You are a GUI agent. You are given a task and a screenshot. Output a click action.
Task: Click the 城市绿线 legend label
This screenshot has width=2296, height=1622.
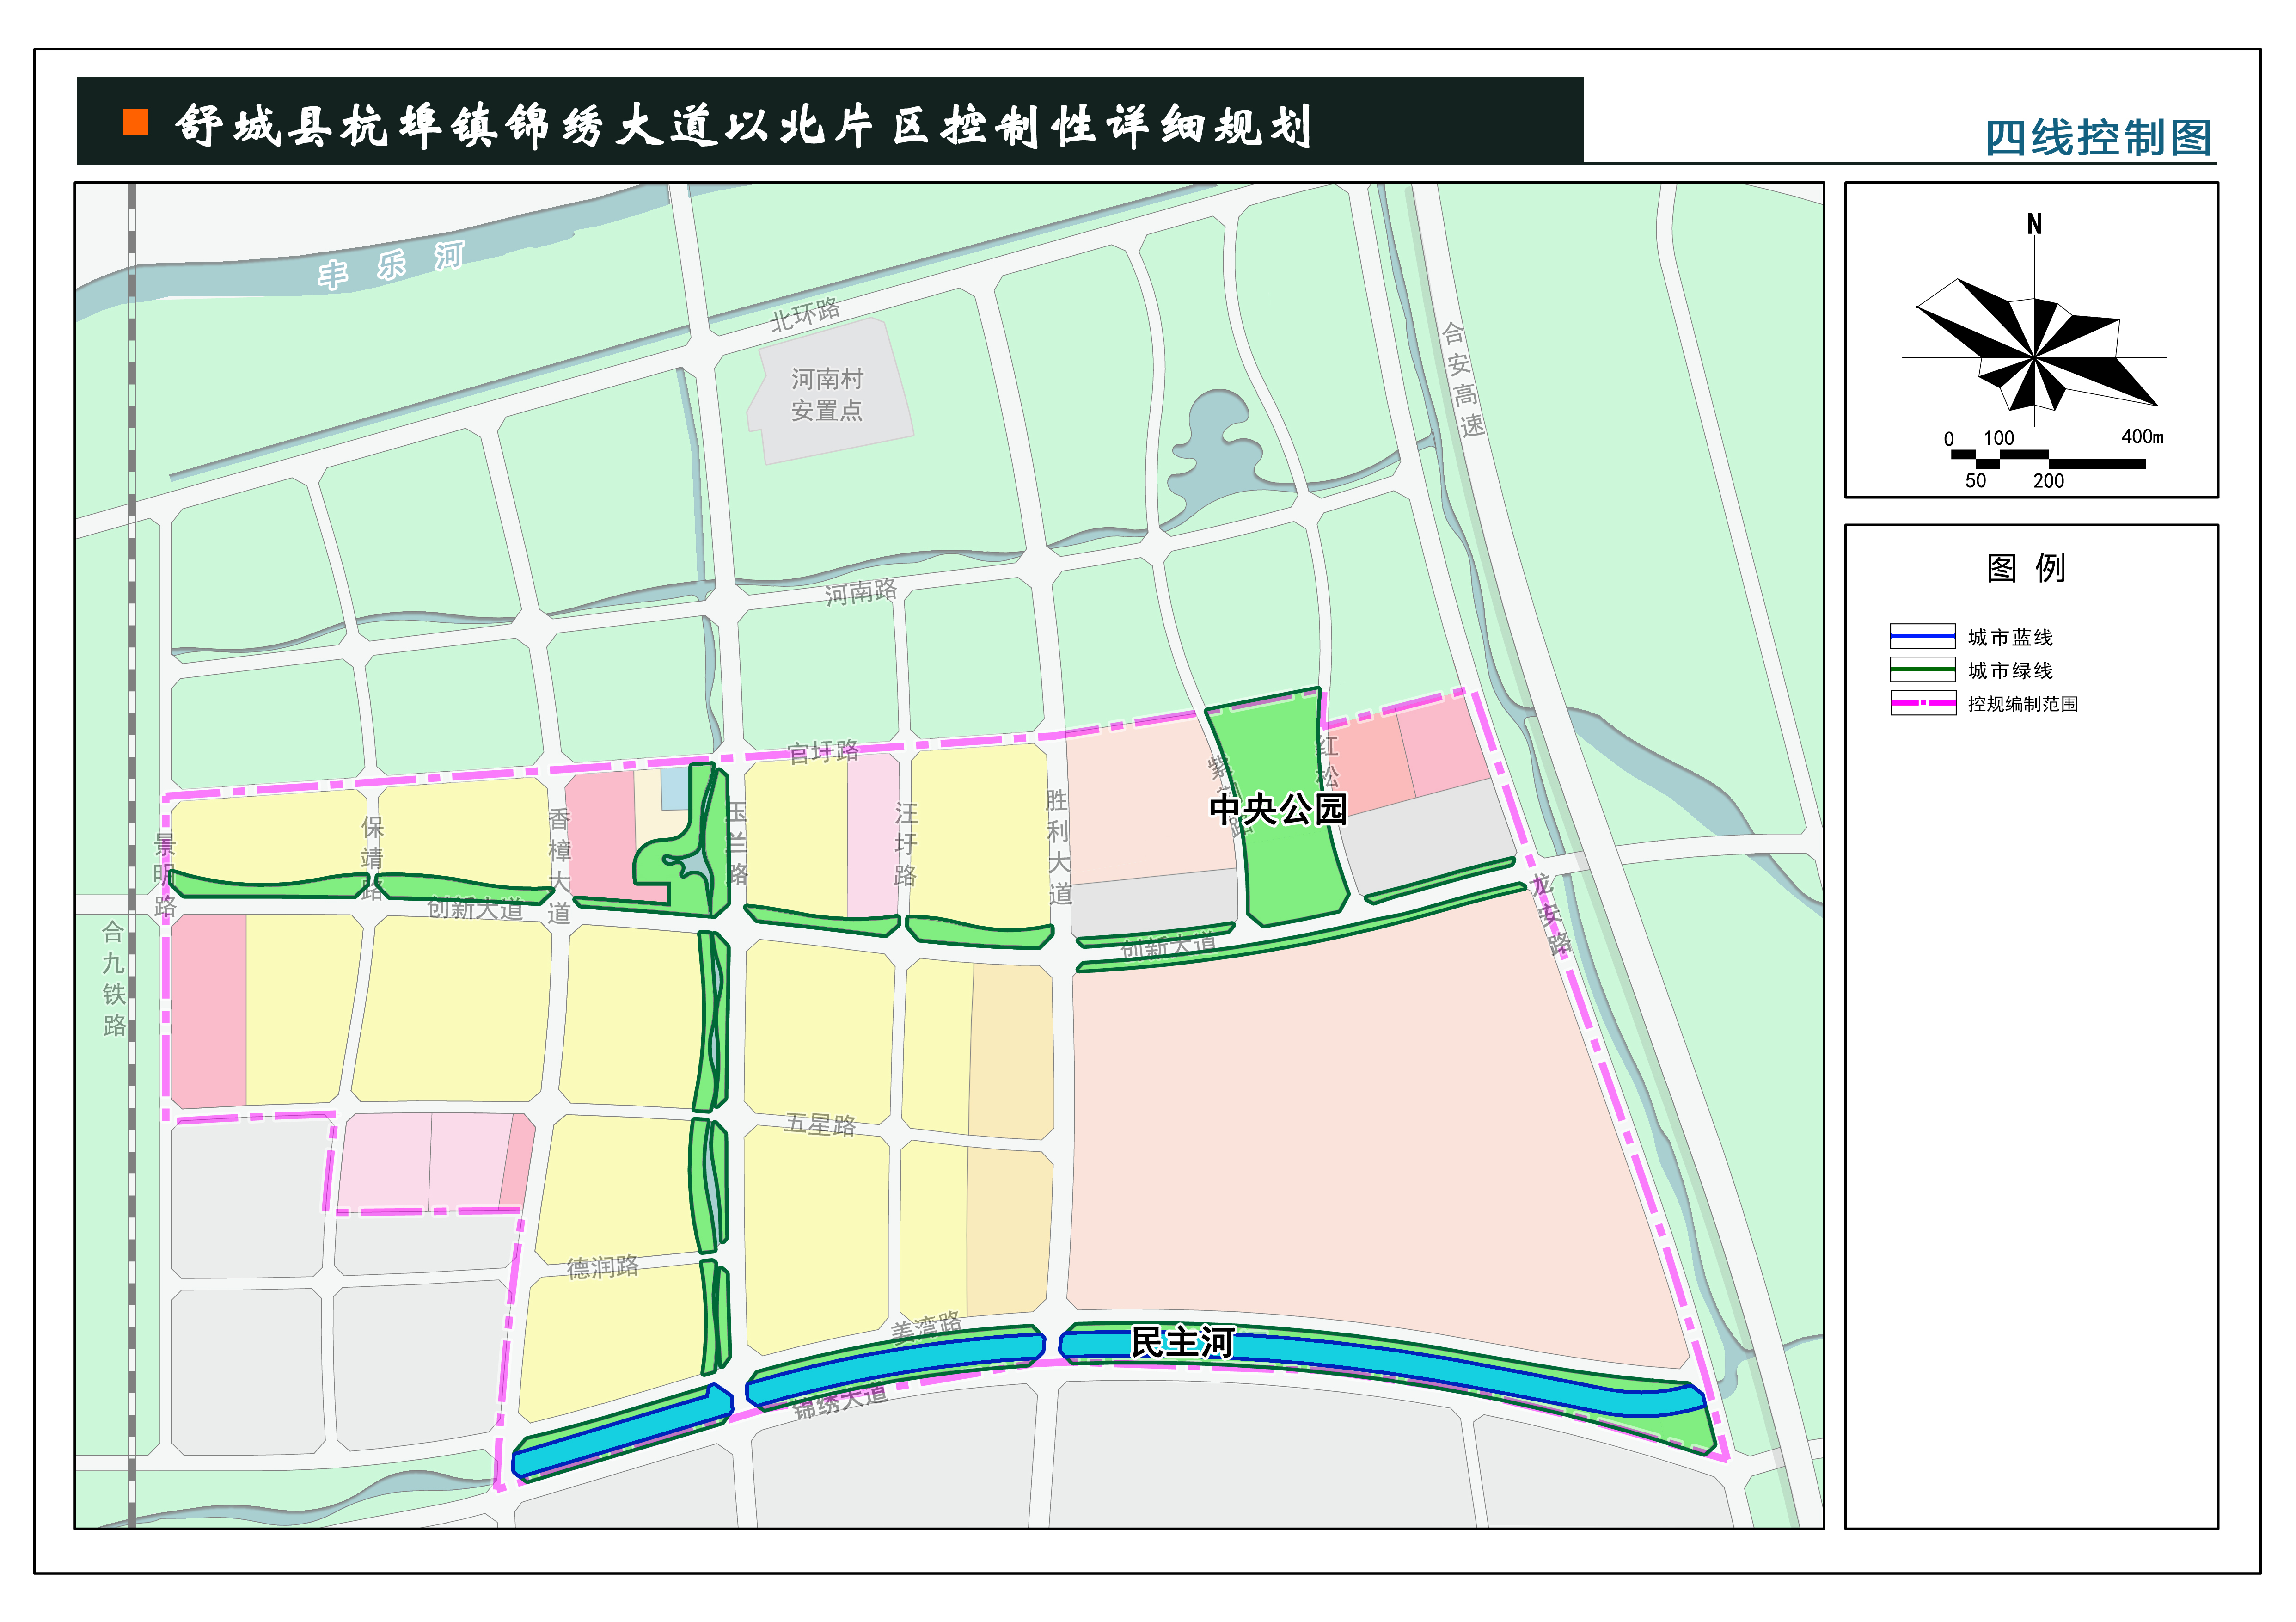click(2010, 670)
